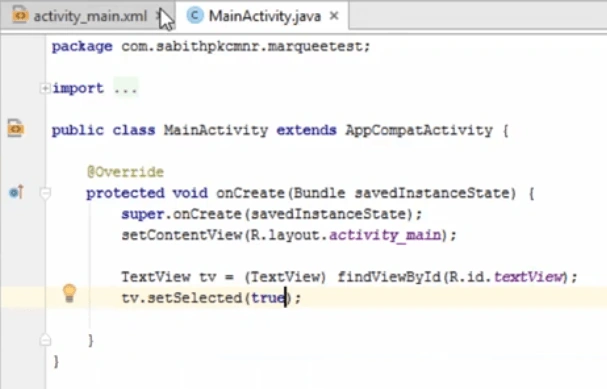Select the MainActivity.java tab
The width and height of the screenshot is (607, 389).
tap(262, 15)
